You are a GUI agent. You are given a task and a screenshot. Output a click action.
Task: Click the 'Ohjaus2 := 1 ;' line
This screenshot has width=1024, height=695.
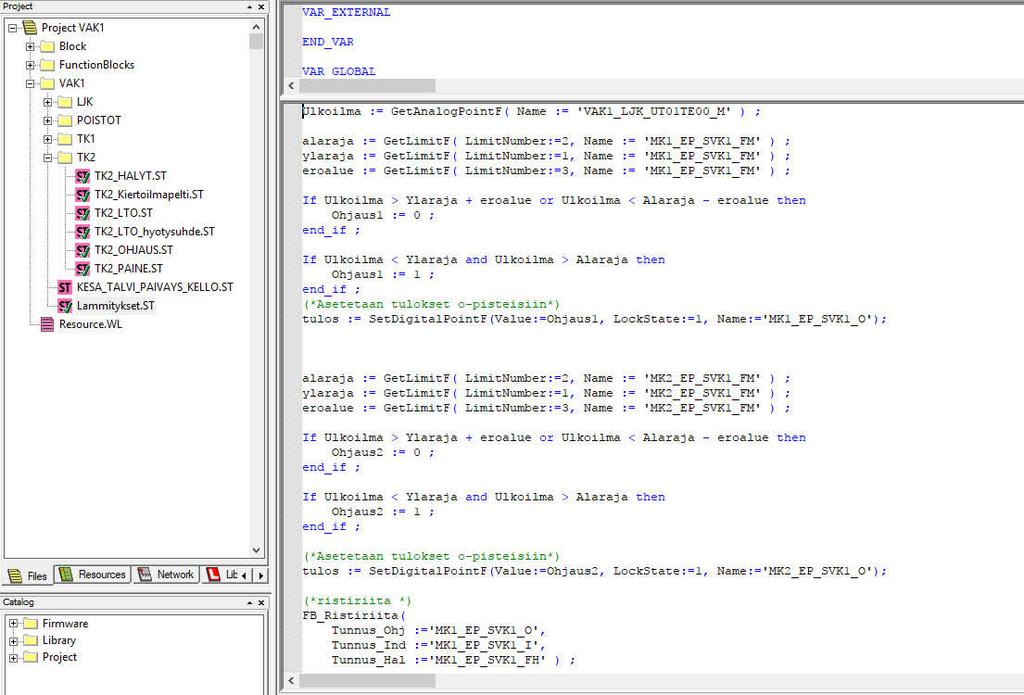coord(382,511)
